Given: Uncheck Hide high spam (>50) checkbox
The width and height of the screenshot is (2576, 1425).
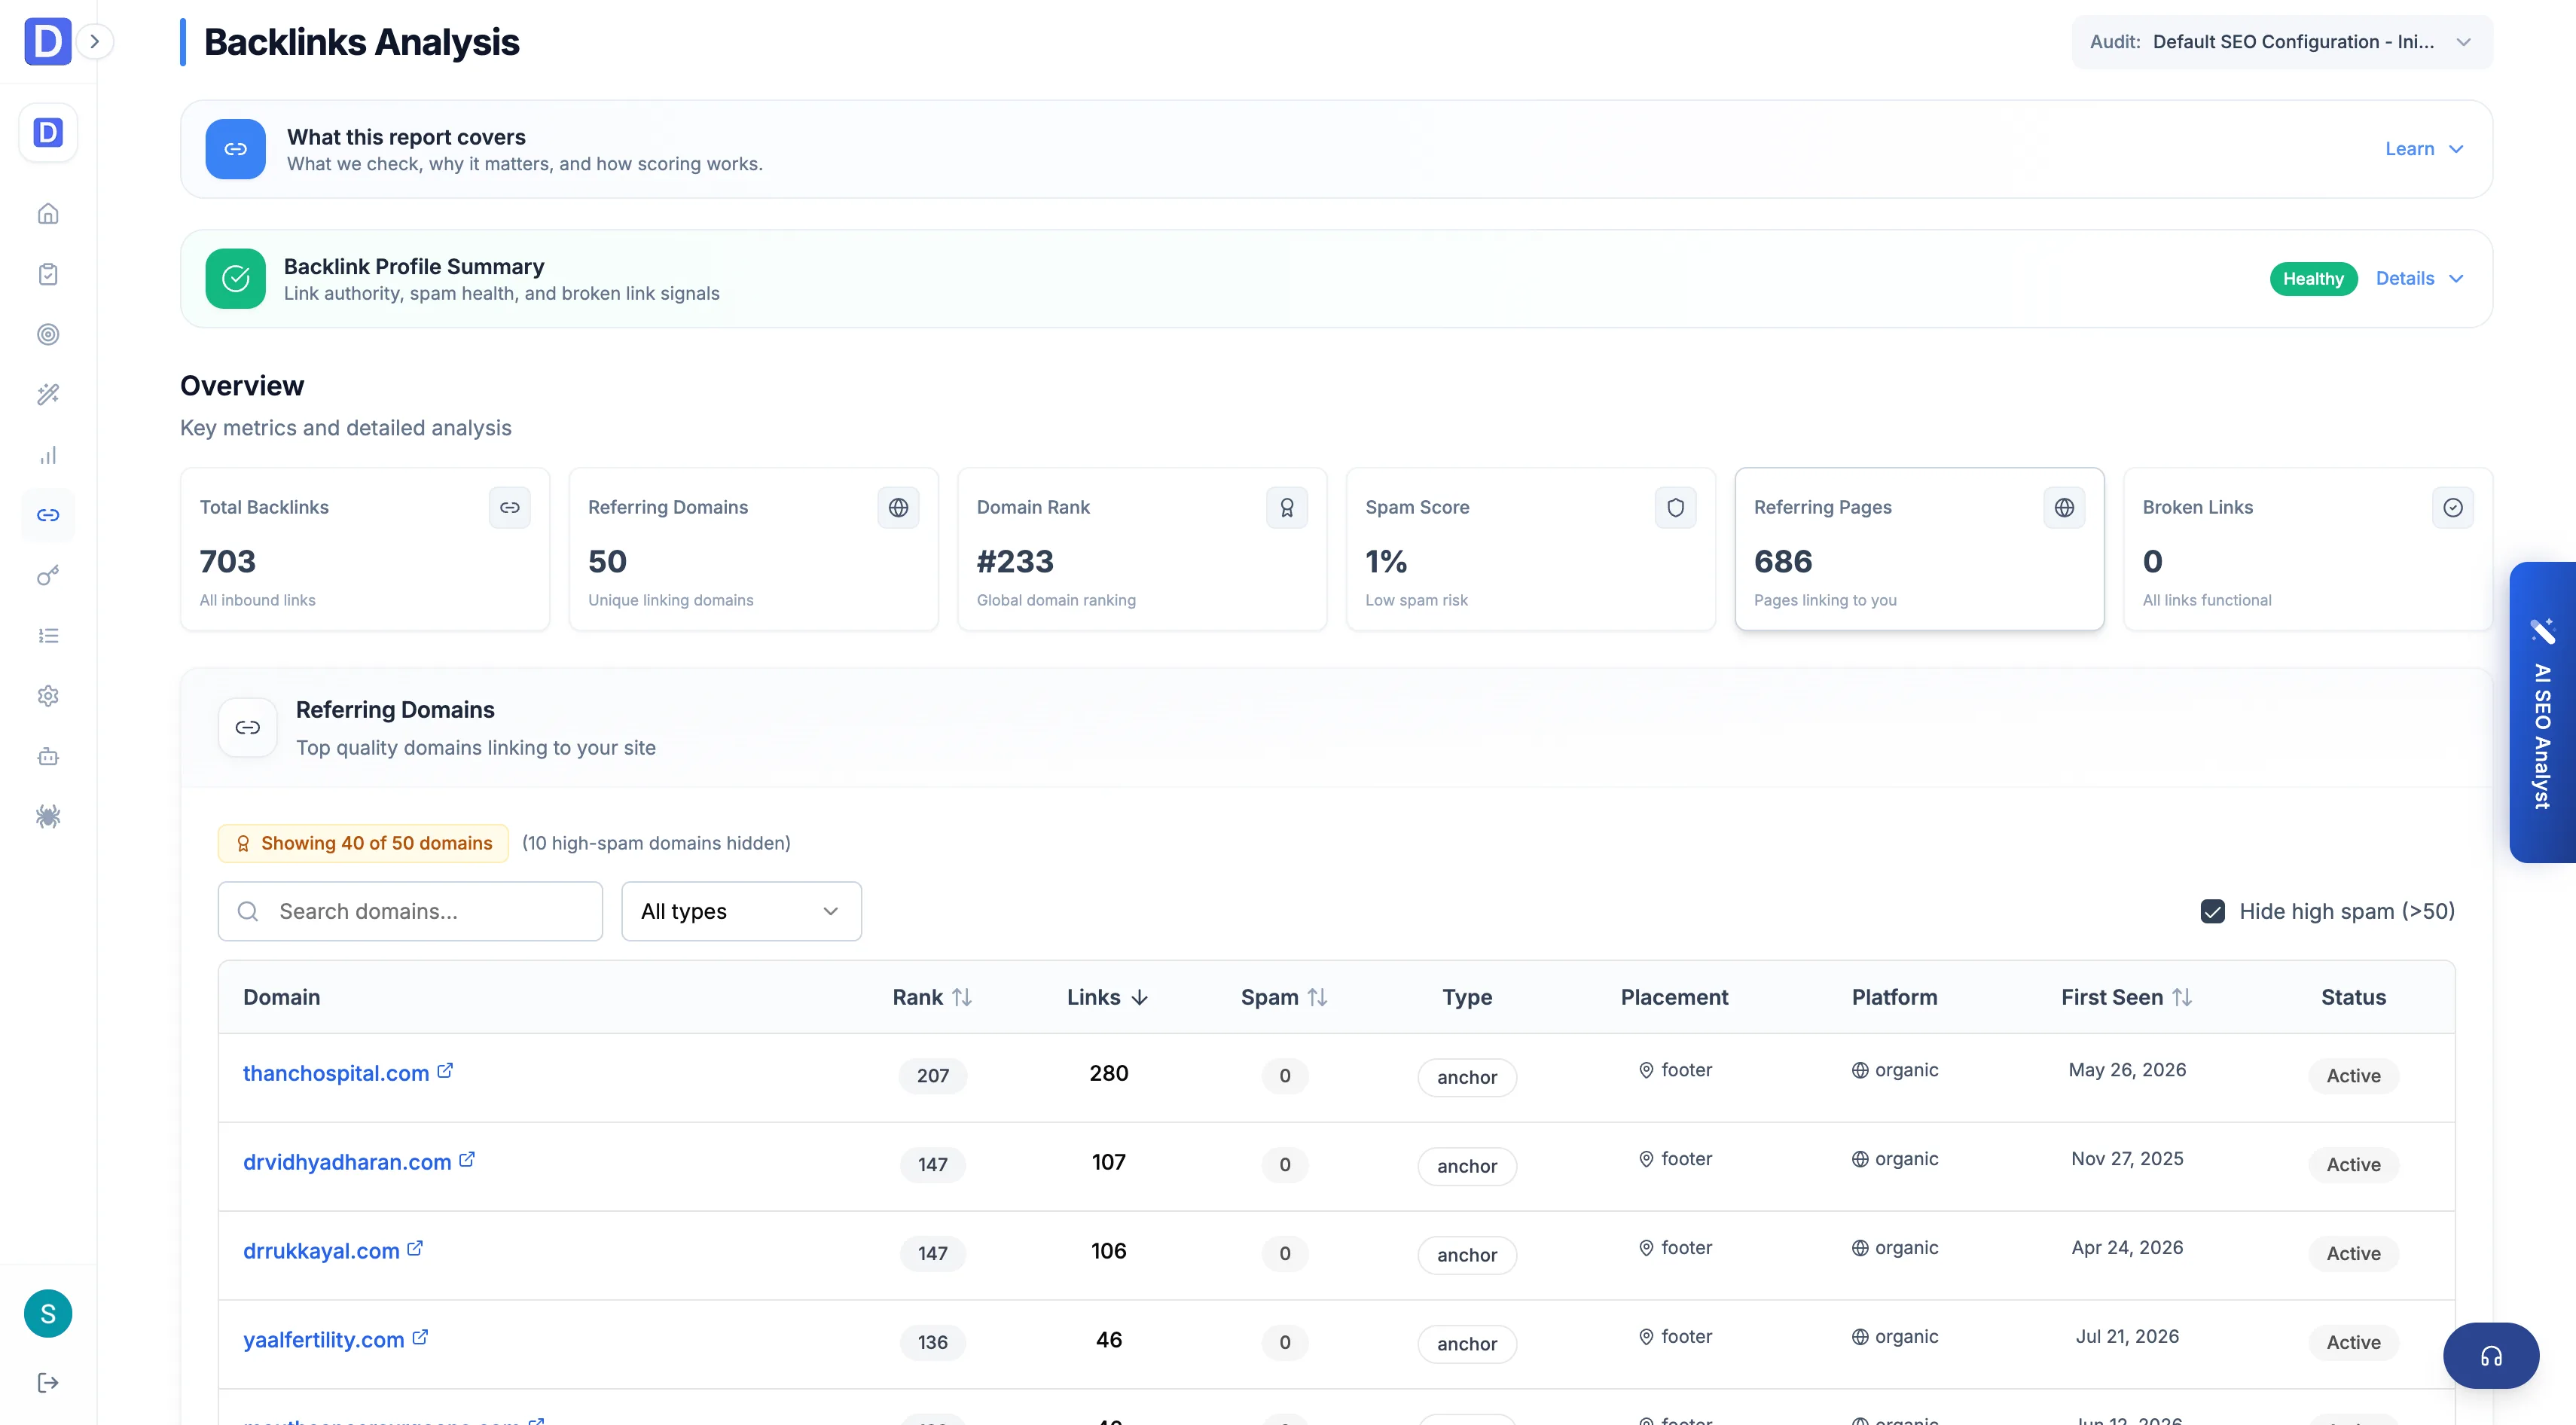Looking at the screenshot, I should click(2213, 911).
